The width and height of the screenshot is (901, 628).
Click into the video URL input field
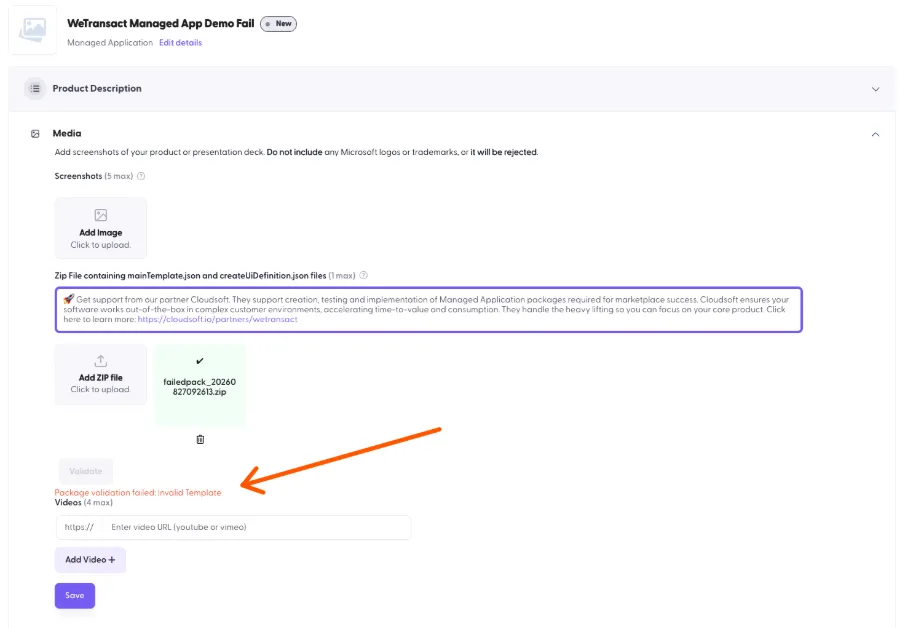tap(256, 527)
